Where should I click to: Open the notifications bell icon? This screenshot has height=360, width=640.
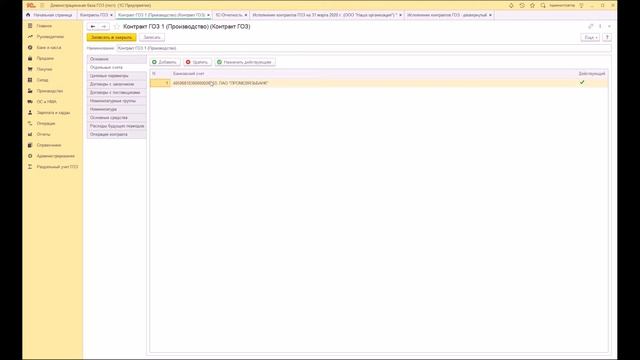(x=511, y=5)
